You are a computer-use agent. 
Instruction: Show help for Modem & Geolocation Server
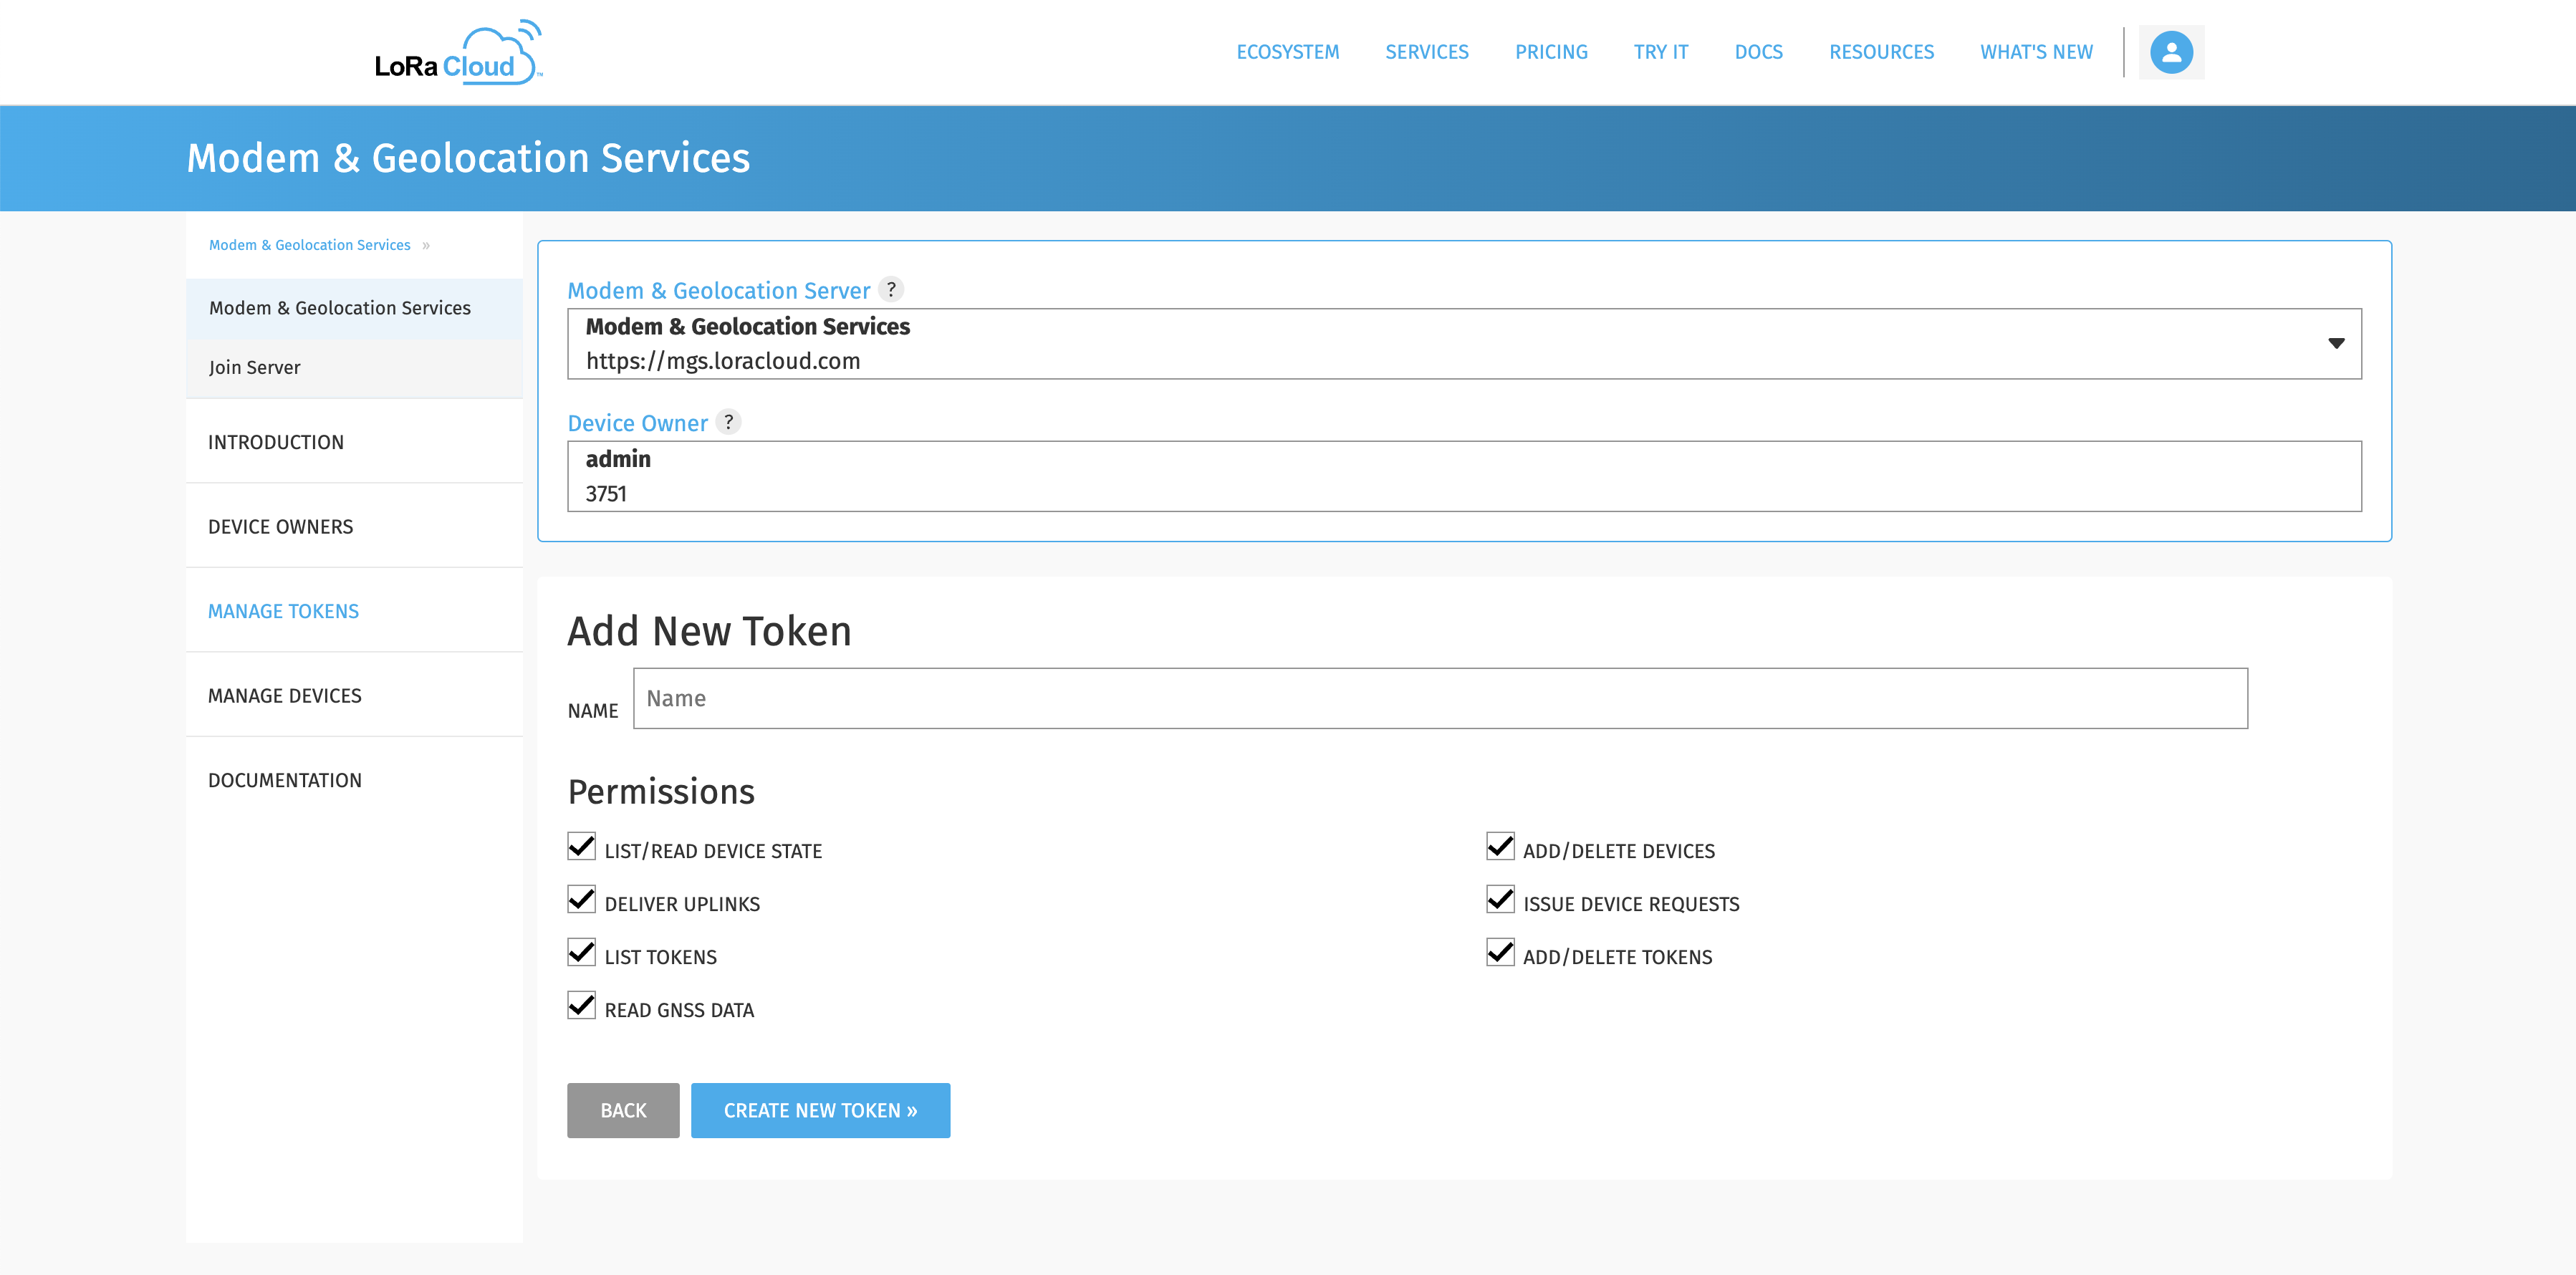click(x=891, y=289)
